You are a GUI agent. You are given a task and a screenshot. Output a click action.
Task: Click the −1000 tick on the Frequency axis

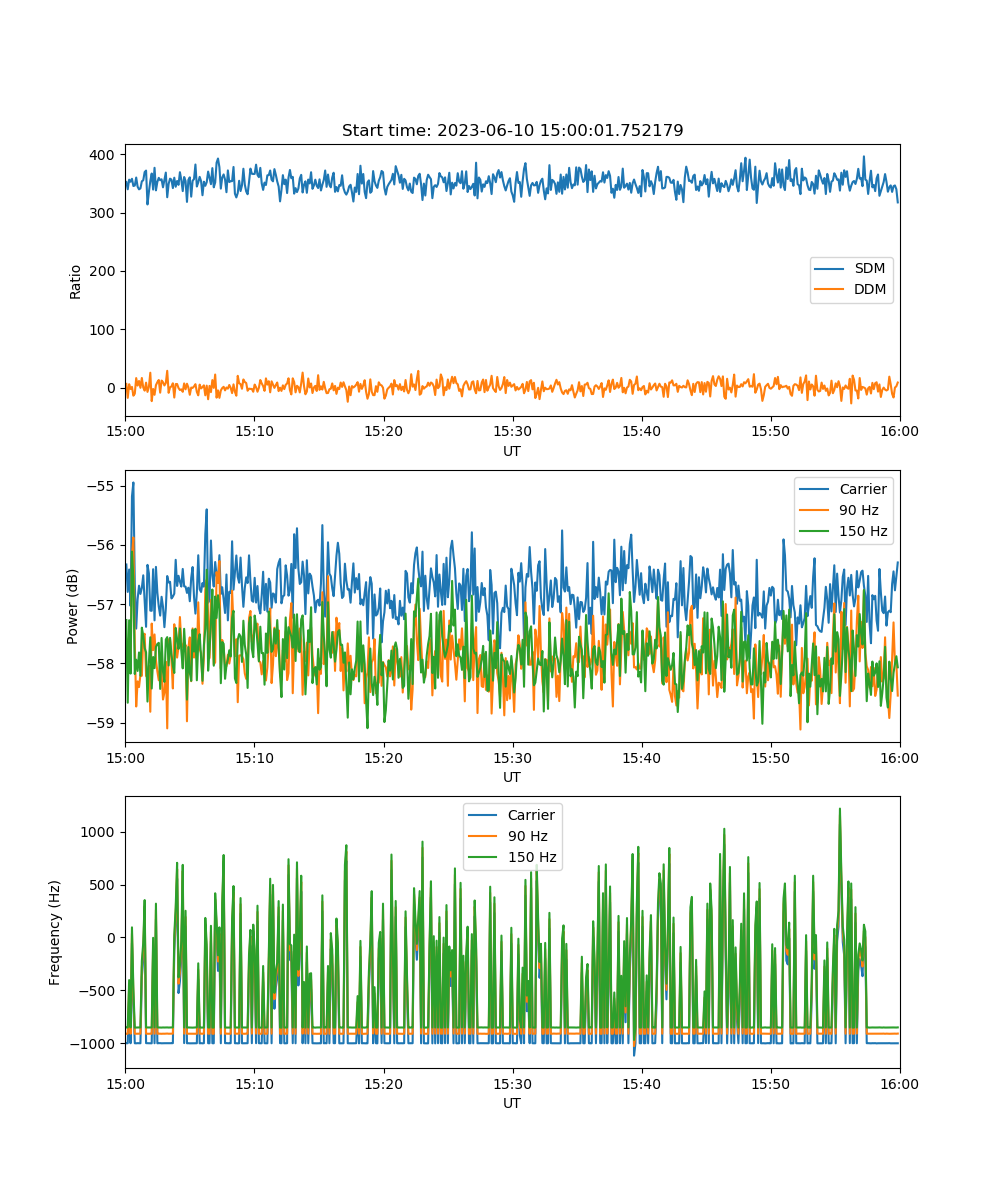[x=94, y=1043]
